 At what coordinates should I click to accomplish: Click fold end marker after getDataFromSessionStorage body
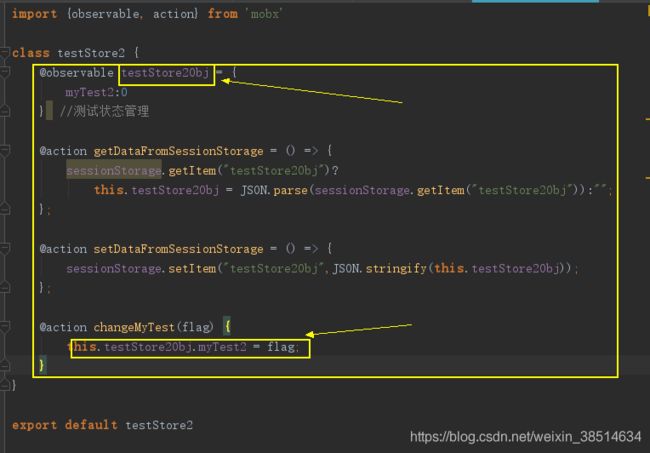pos(5,208)
